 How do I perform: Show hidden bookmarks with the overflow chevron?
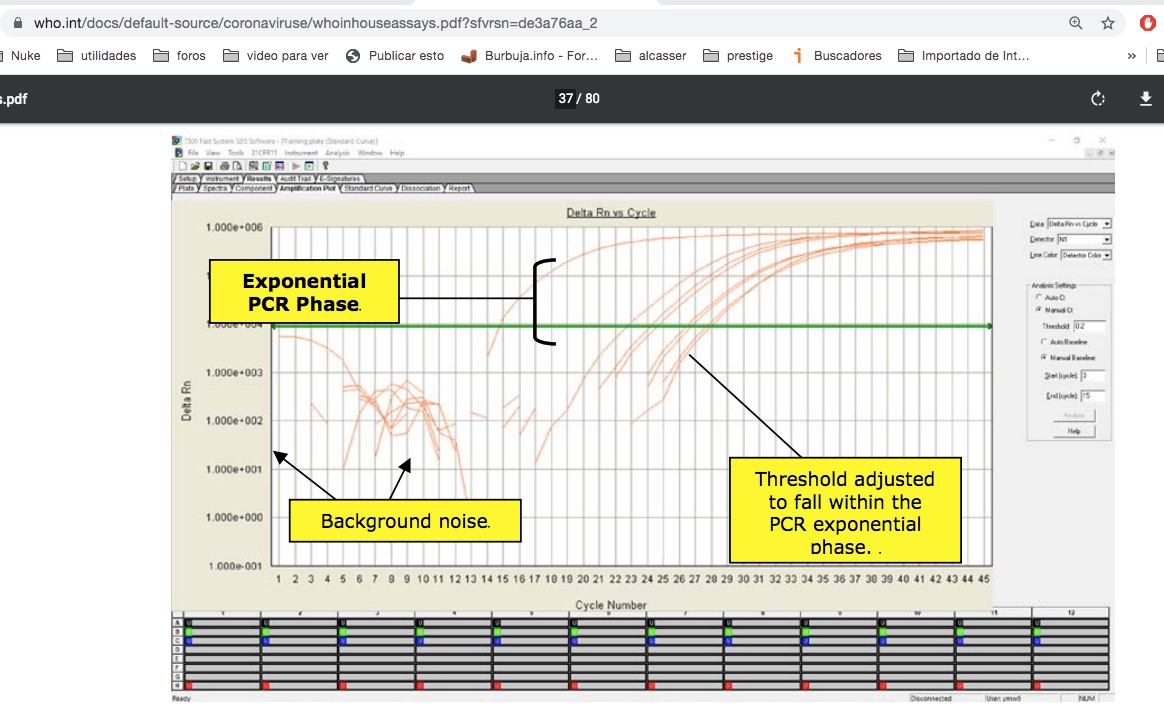[1131, 56]
